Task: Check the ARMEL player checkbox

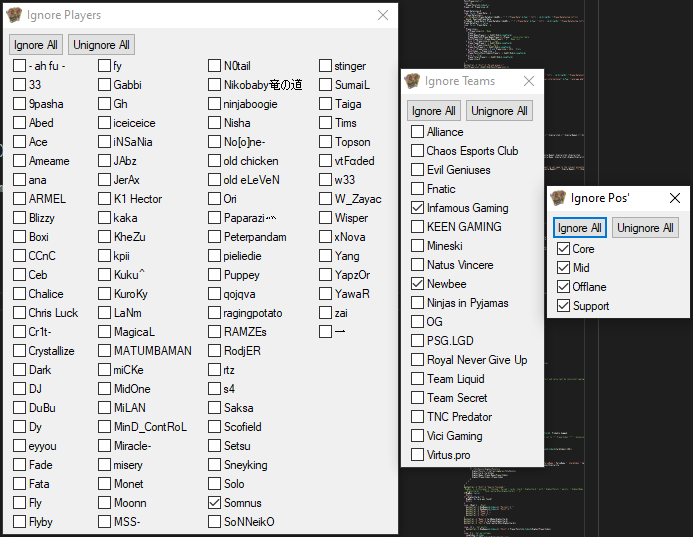Action: tap(19, 198)
